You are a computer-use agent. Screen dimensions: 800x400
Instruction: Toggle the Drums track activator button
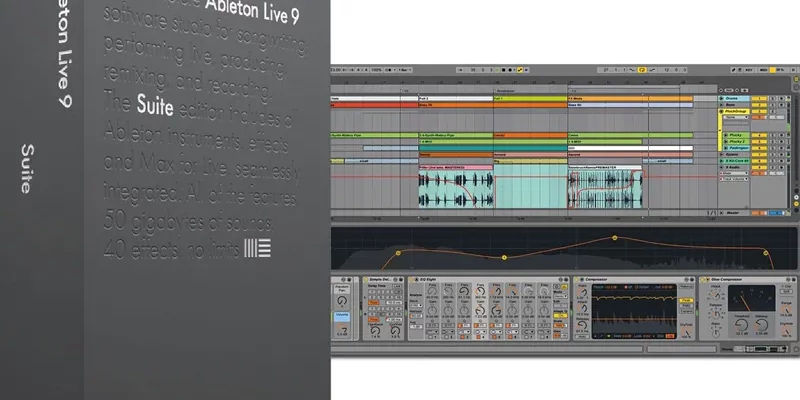(x=760, y=98)
